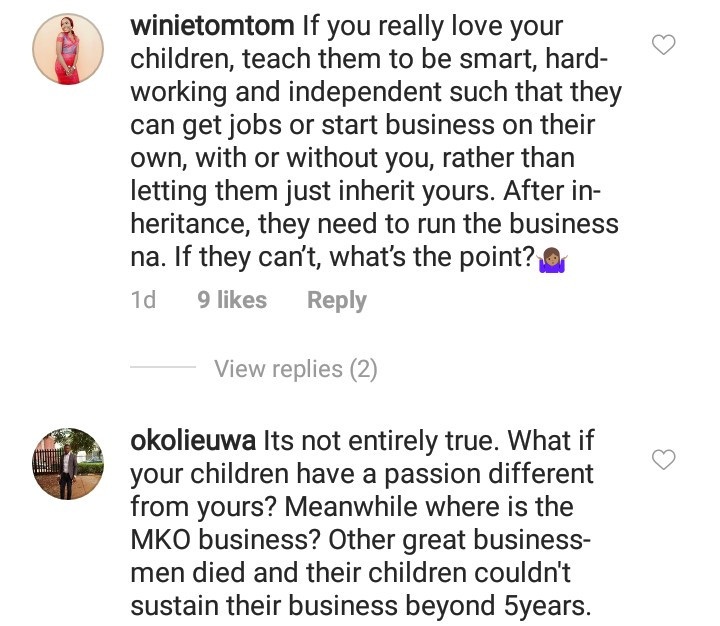The width and height of the screenshot is (720, 626).
Task: Like winietomtom's comment with the heart
Action: coord(664,44)
